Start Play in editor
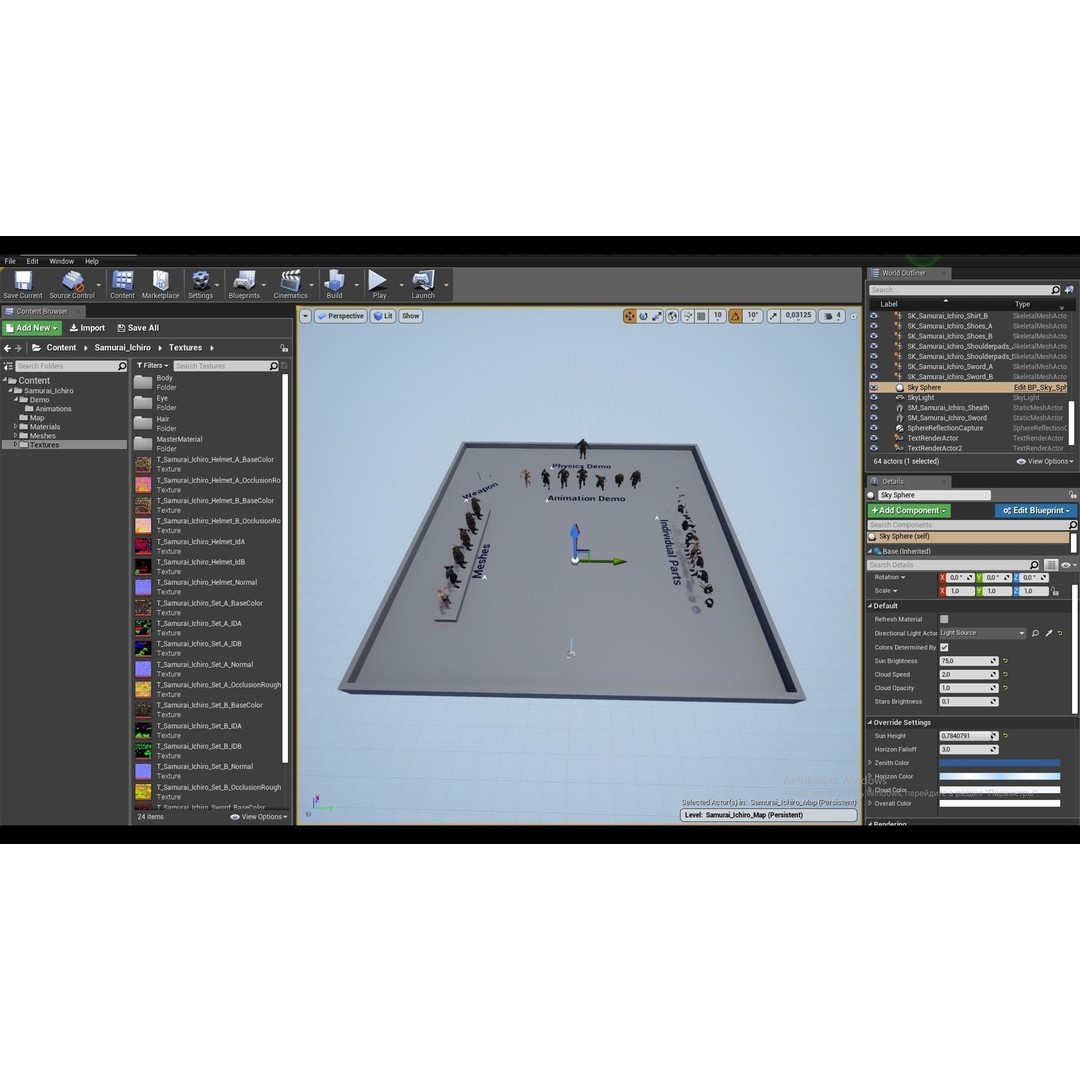 (379, 284)
